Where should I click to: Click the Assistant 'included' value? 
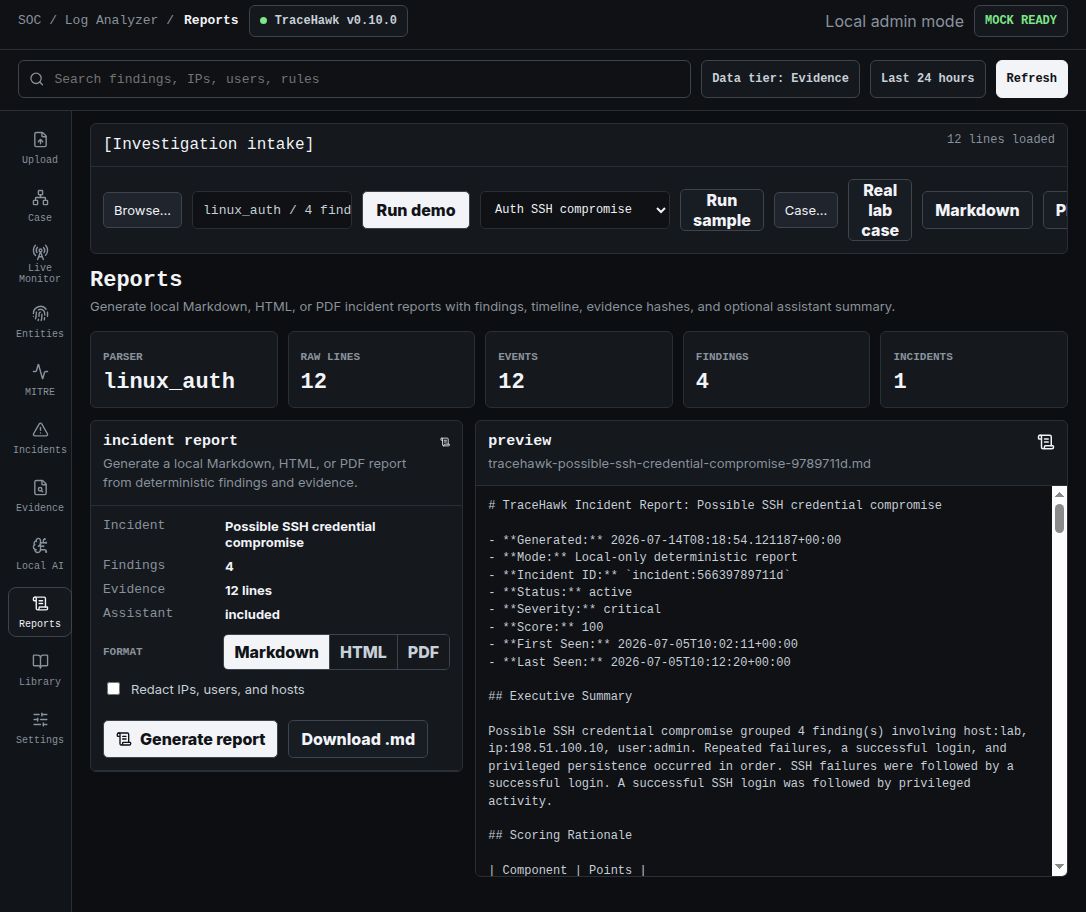[x=252, y=614]
